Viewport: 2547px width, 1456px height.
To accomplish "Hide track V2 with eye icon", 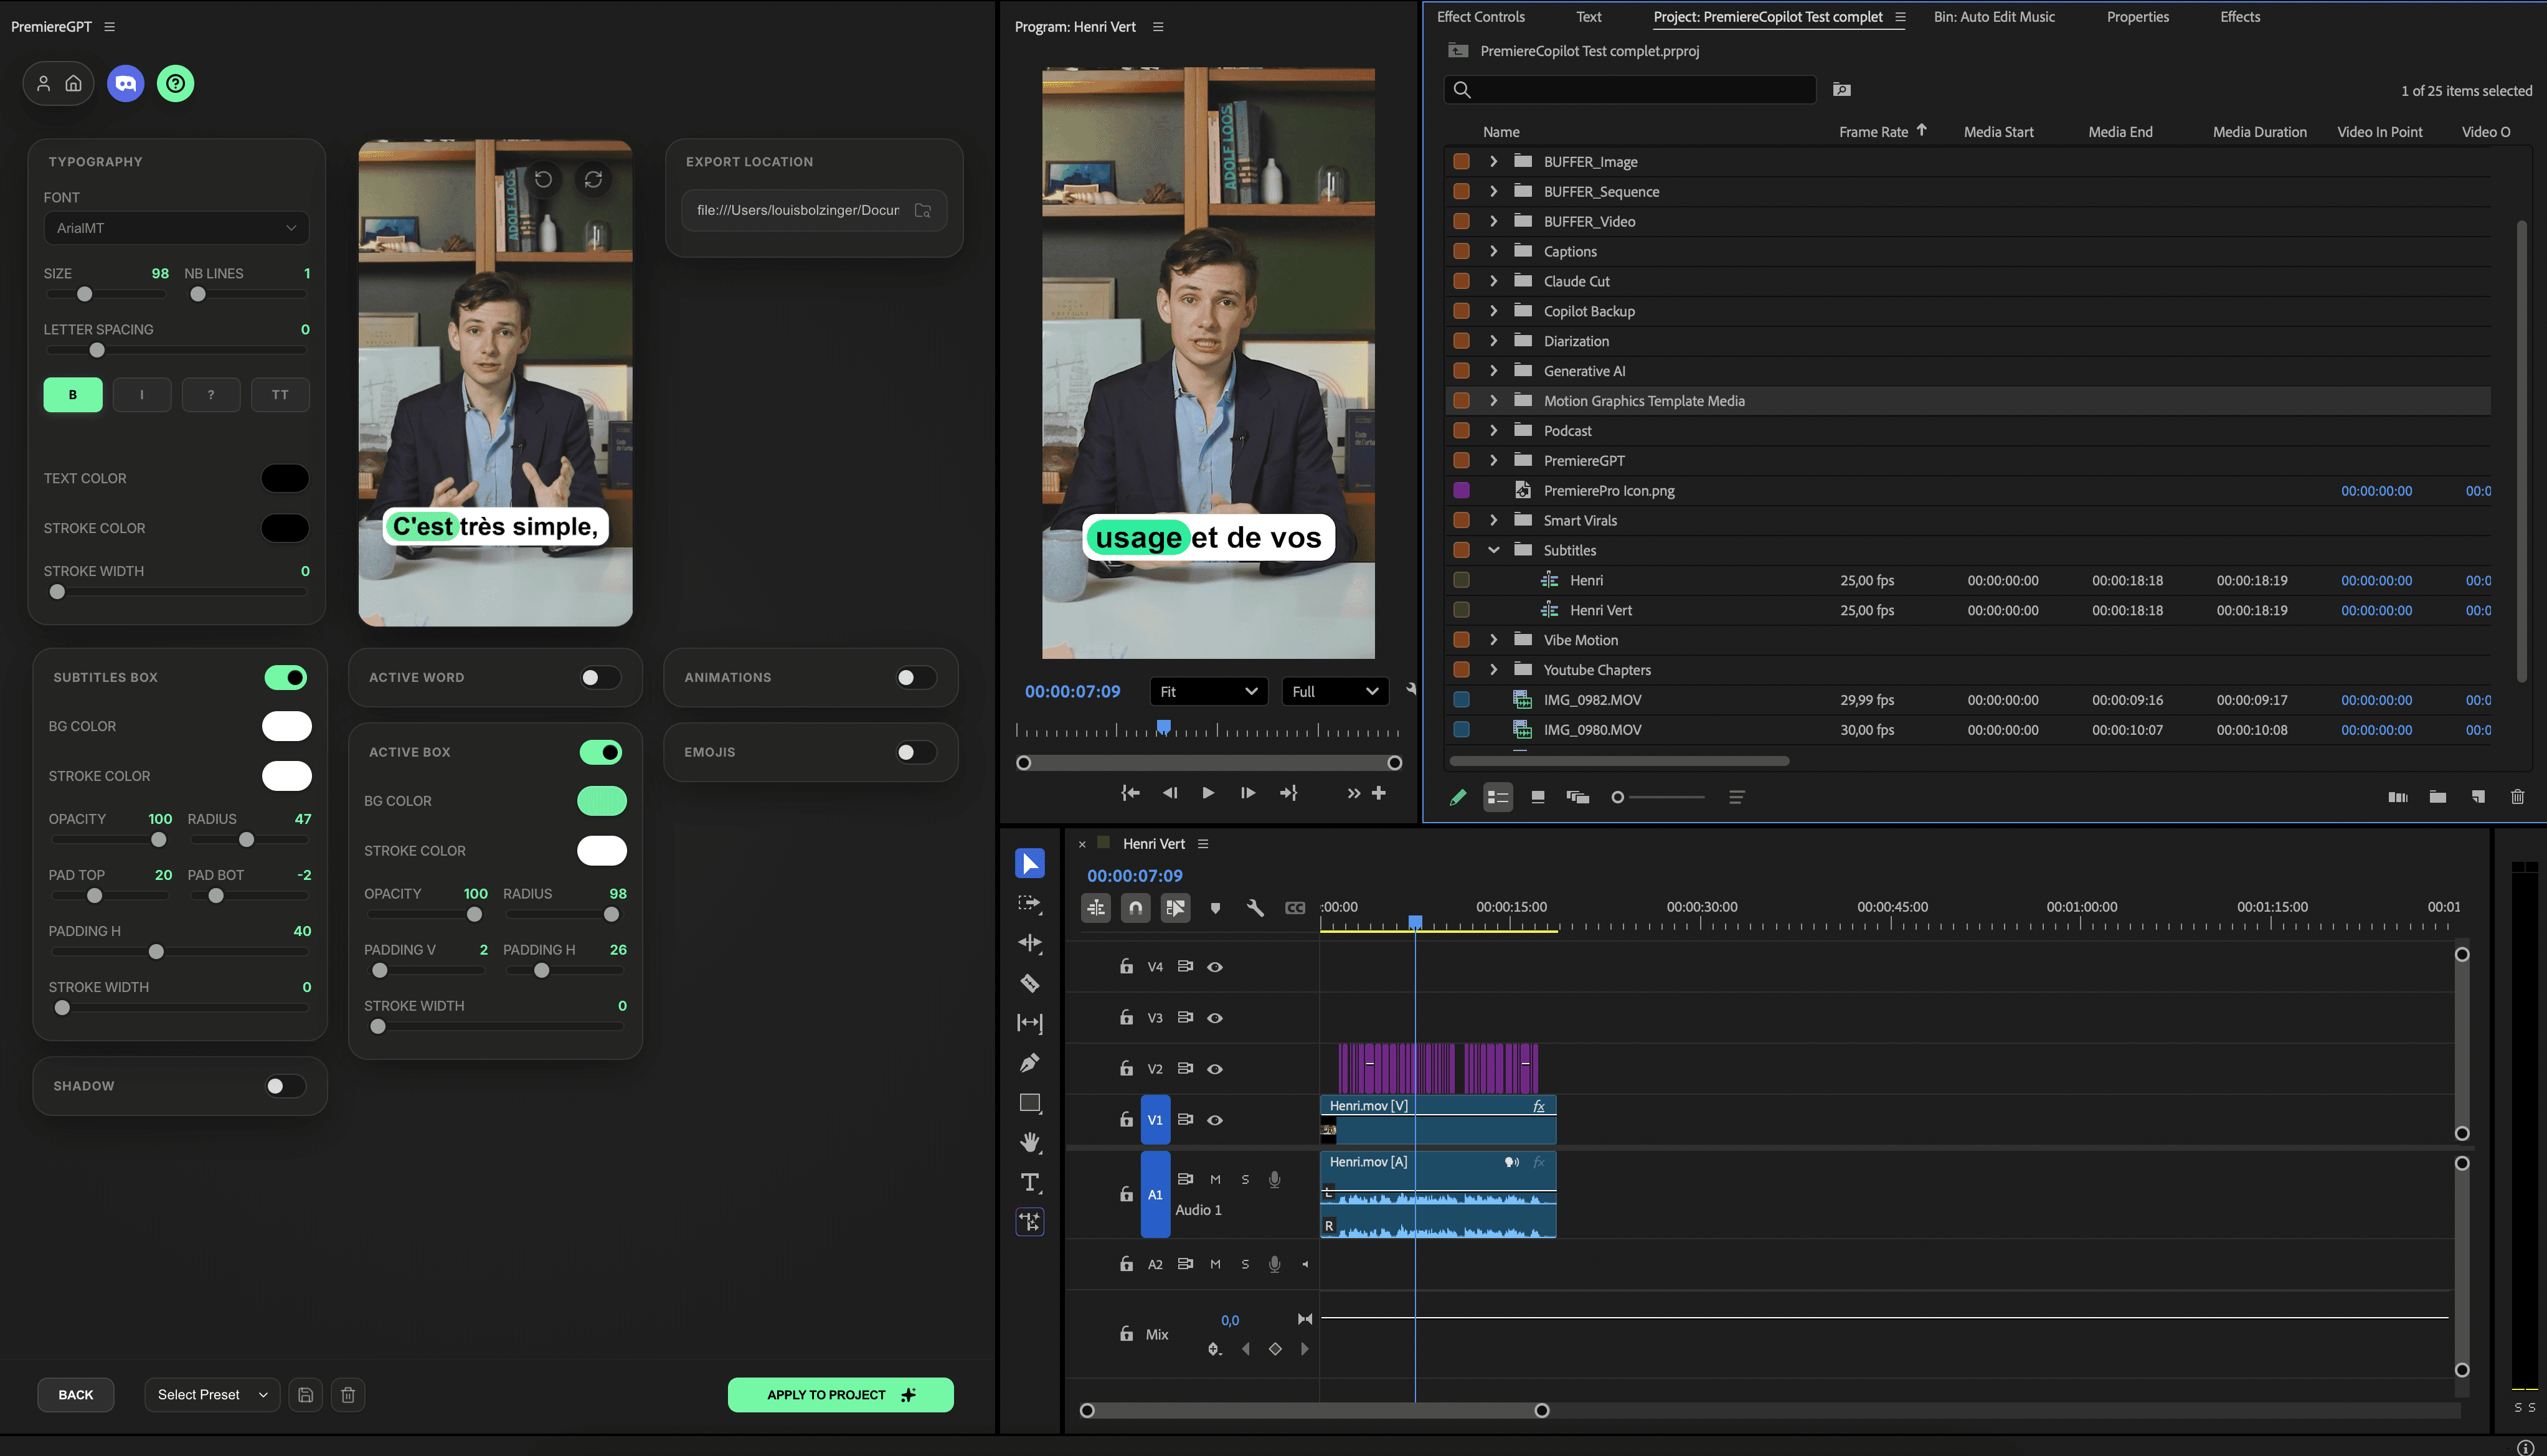I will coord(1215,1069).
